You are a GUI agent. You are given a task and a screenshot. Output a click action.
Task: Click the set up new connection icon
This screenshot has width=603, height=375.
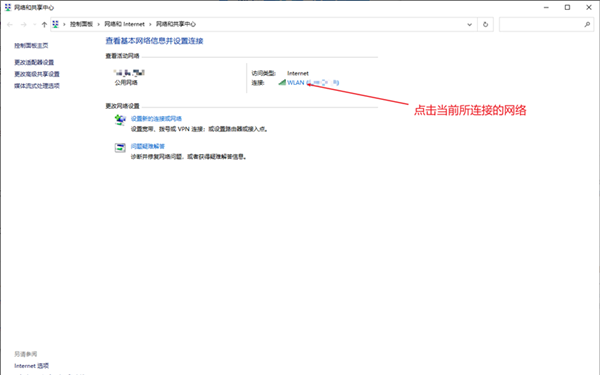point(120,120)
